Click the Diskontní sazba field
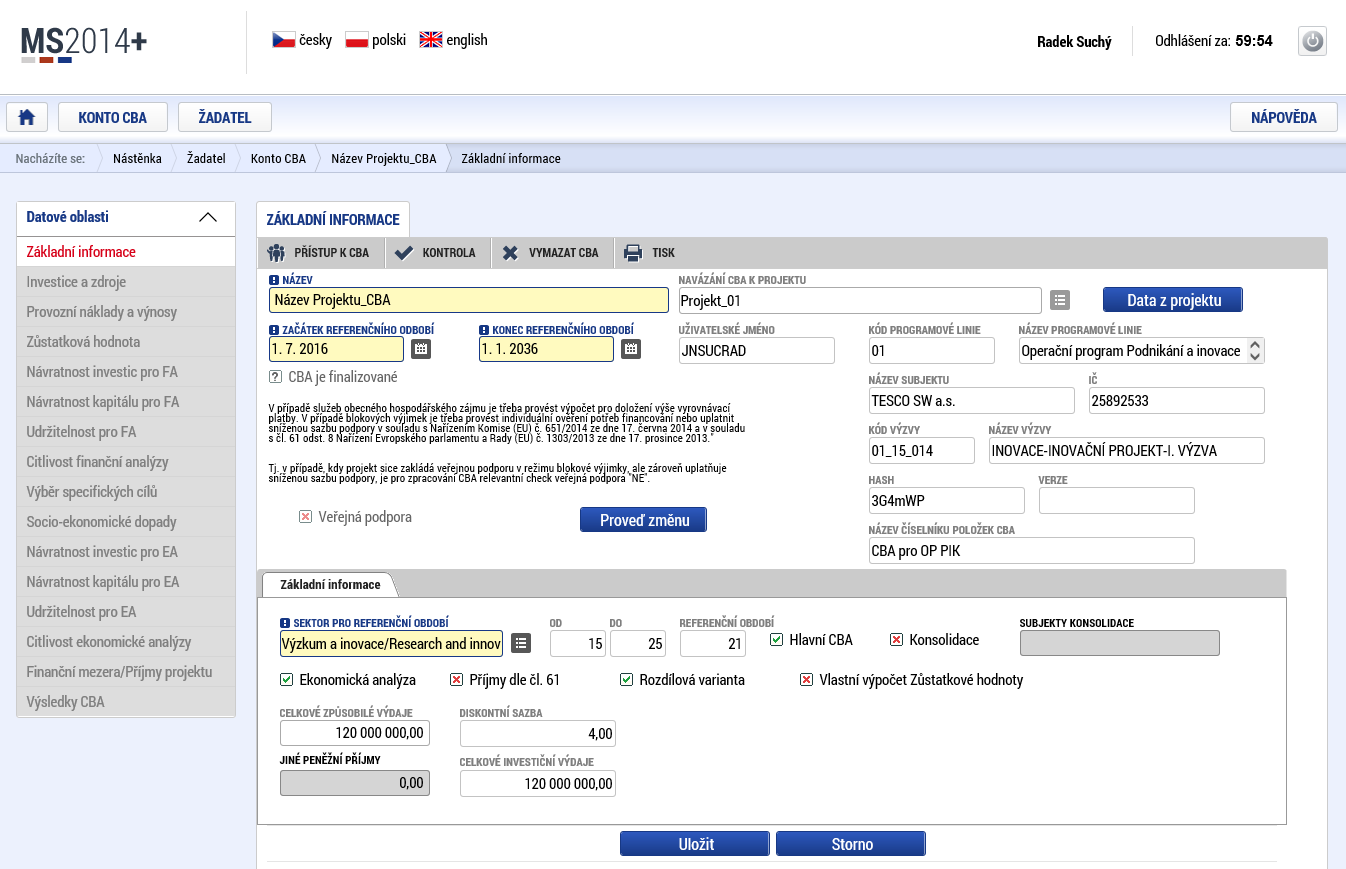 [538, 734]
